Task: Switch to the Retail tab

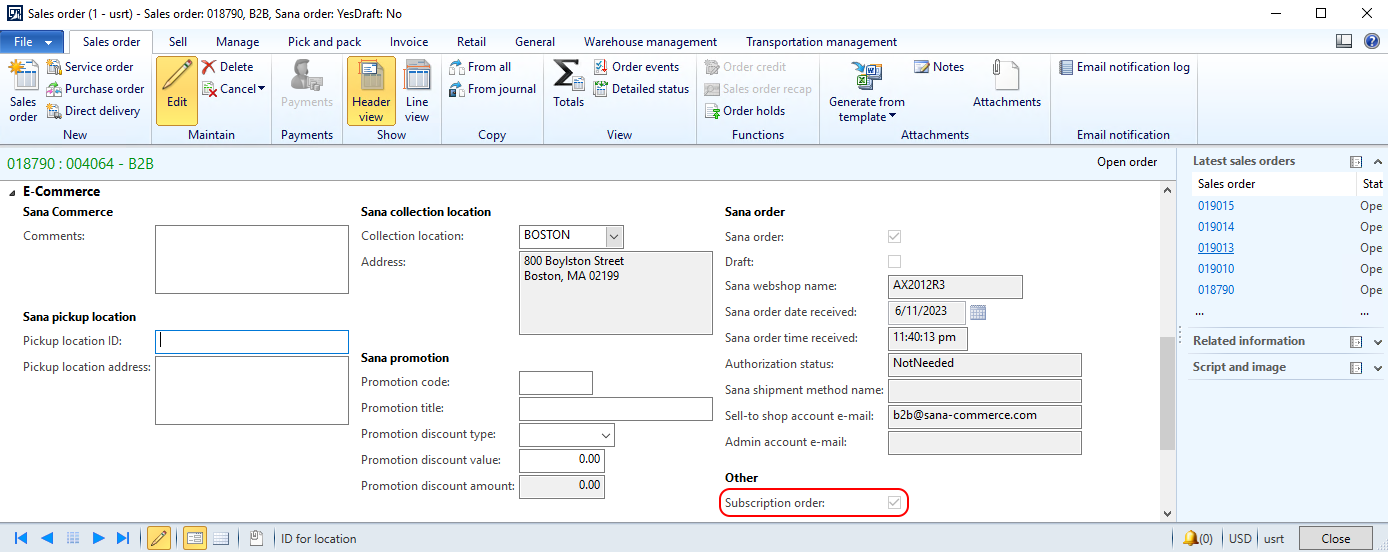Action: [x=471, y=42]
